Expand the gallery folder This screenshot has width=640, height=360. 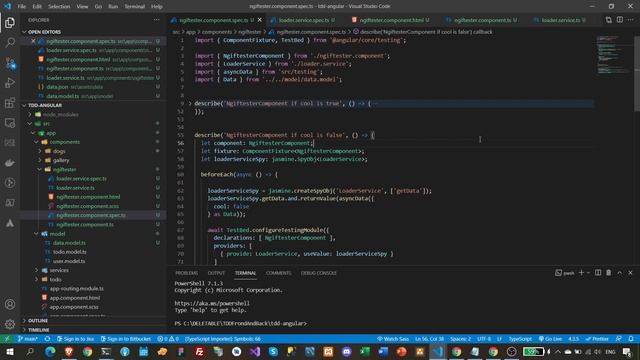[x=40, y=160]
